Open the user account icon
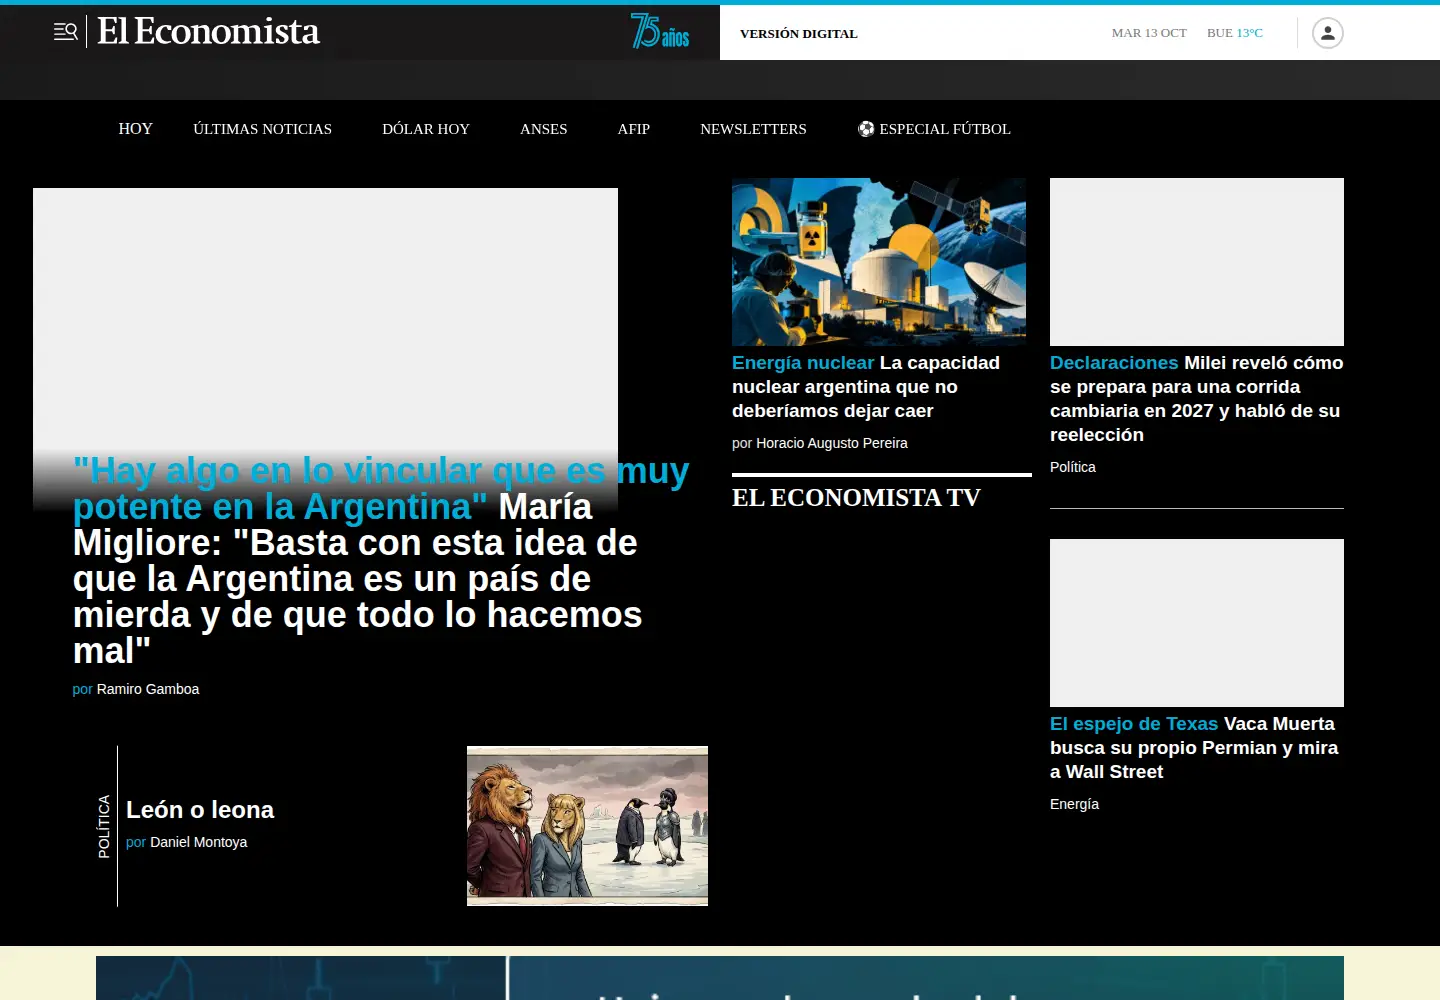The height and width of the screenshot is (1000, 1440). pyautogui.click(x=1327, y=33)
